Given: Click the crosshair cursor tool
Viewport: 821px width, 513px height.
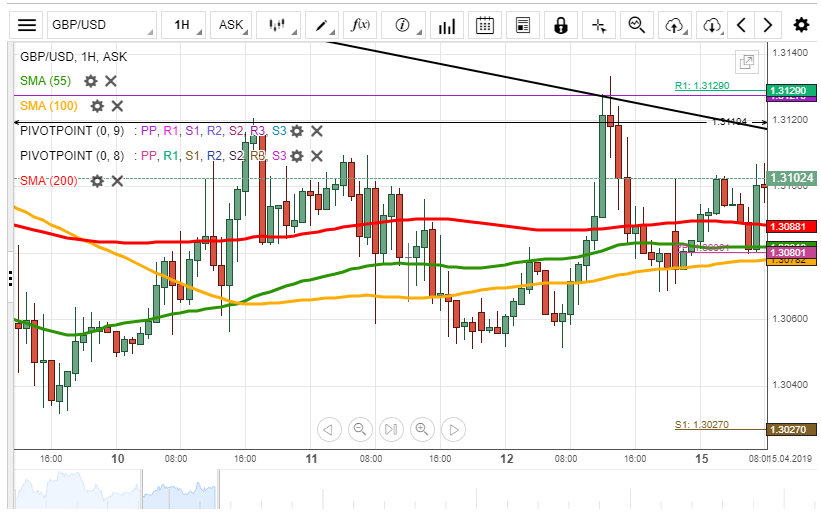Looking at the screenshot, I should pyautogui.click(x=598, y=25).
